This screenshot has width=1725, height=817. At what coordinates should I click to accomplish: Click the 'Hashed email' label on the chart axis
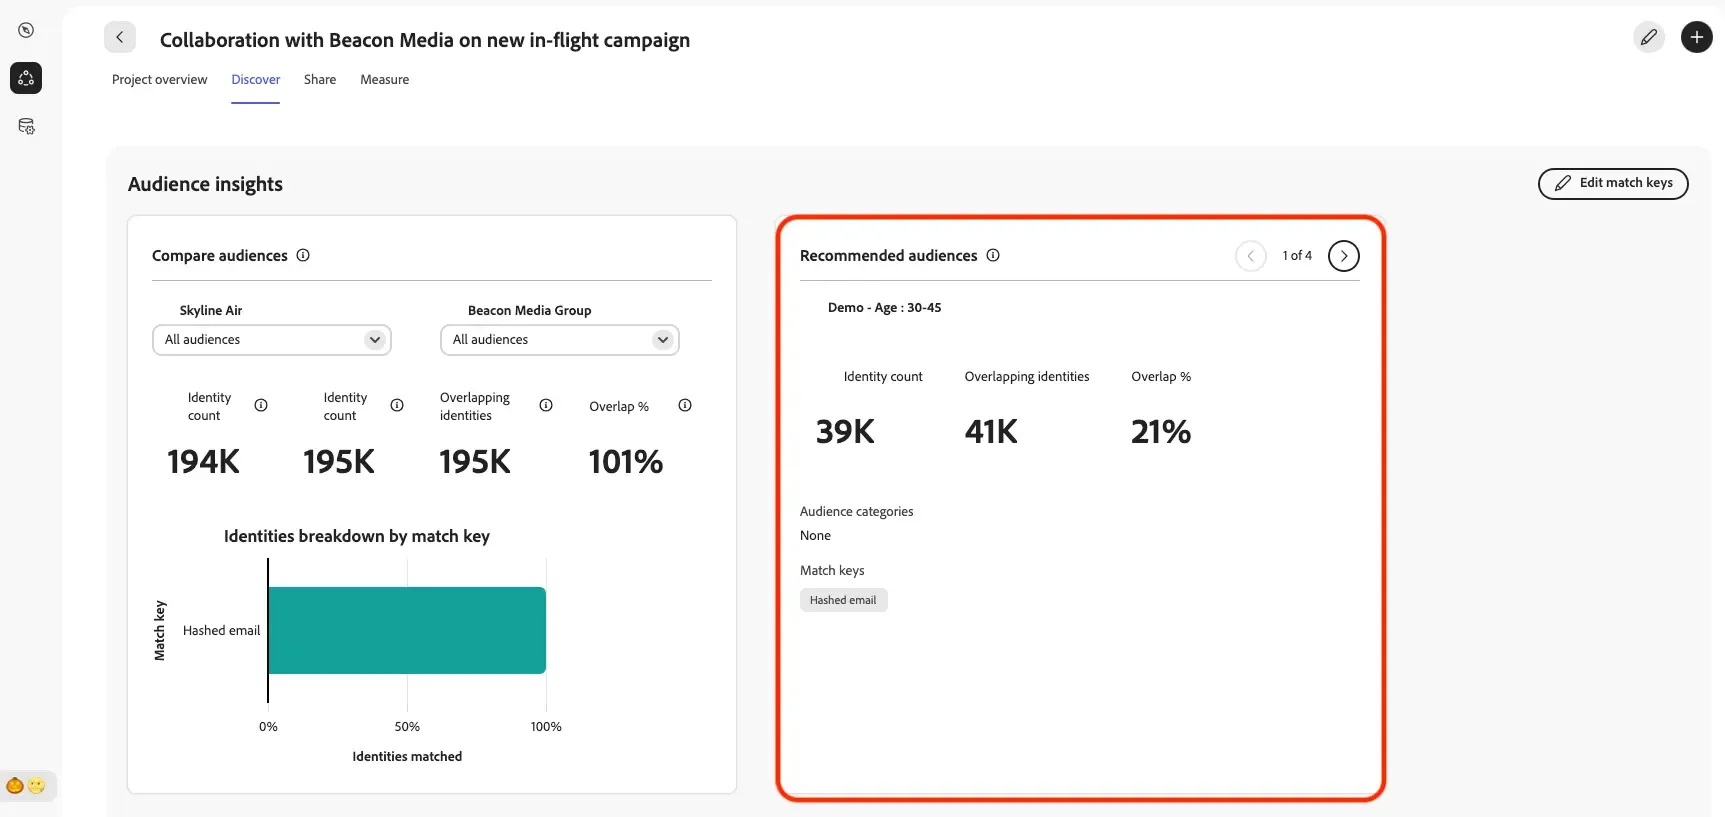pyautogui.click(x=221, y=631)
